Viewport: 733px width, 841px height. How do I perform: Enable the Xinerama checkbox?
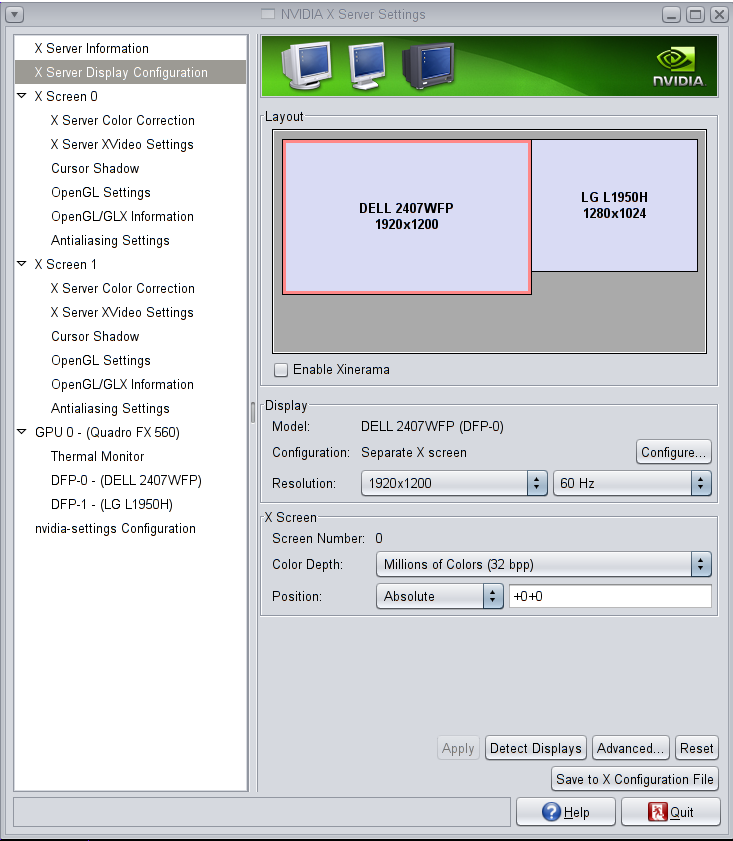click(281, 370)
